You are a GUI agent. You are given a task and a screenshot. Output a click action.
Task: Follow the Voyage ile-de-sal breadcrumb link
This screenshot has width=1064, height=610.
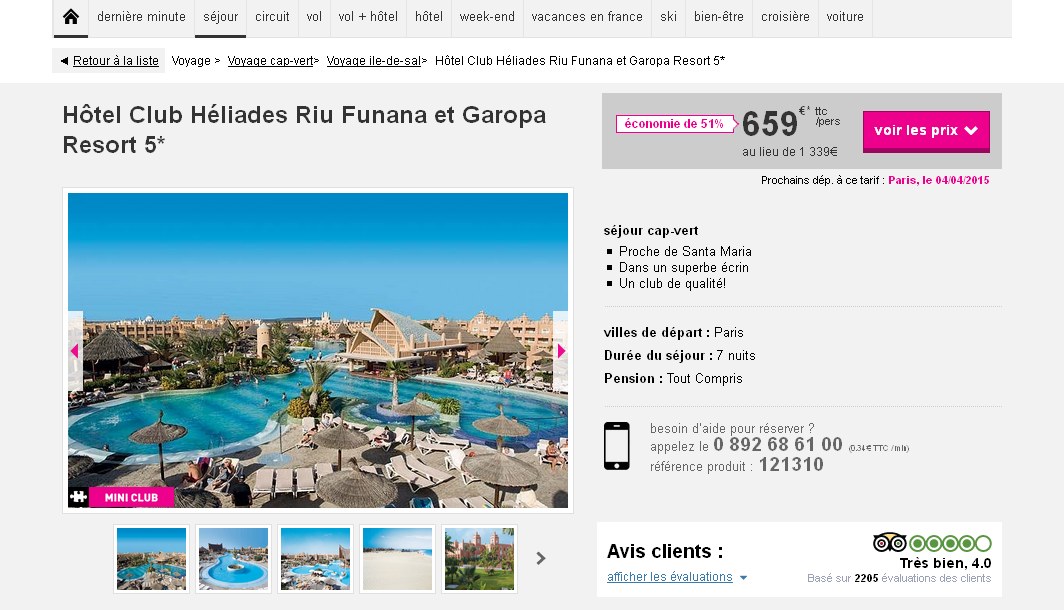coord(374,61)
